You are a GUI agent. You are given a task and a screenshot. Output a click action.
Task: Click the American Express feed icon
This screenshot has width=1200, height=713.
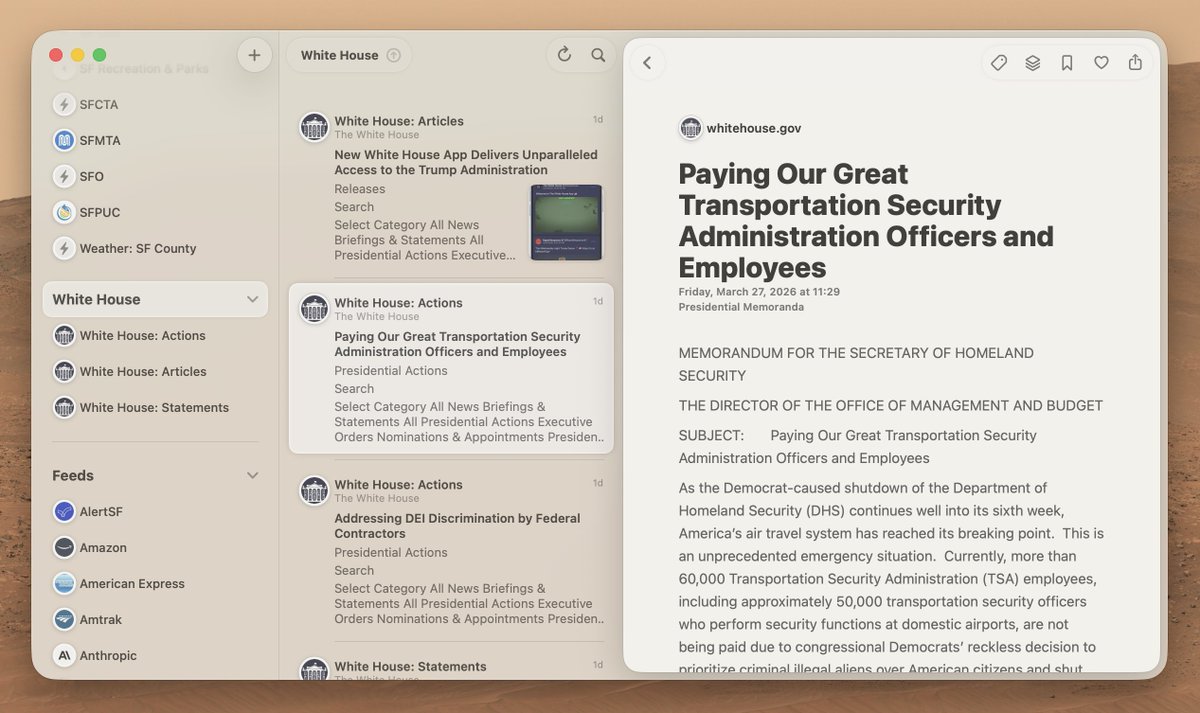coord(64,583)
